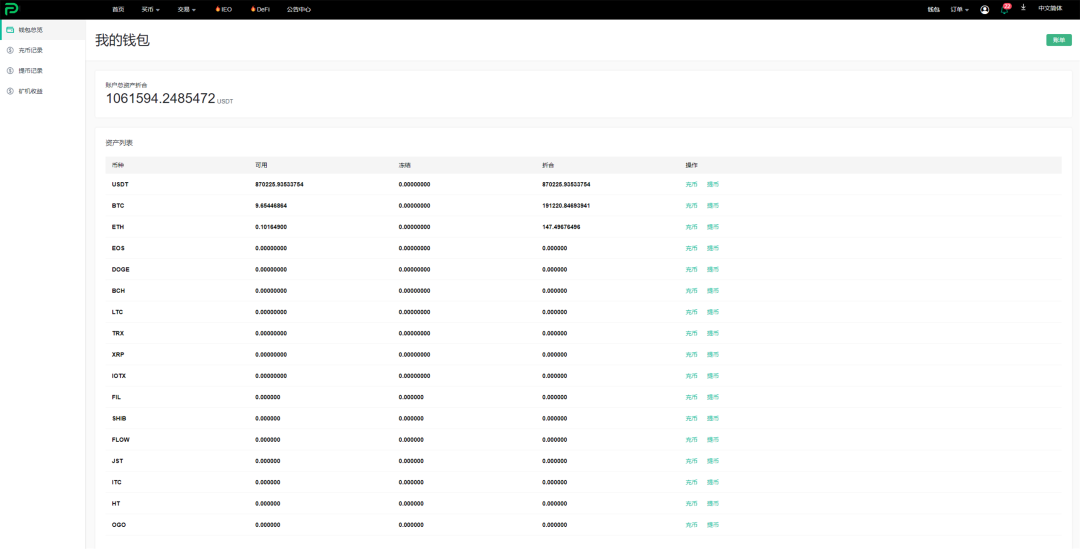Viewport: 1080px width, 549px height.
Task: Open 充币记录 in the sidebar
Action: coord(30,50)
